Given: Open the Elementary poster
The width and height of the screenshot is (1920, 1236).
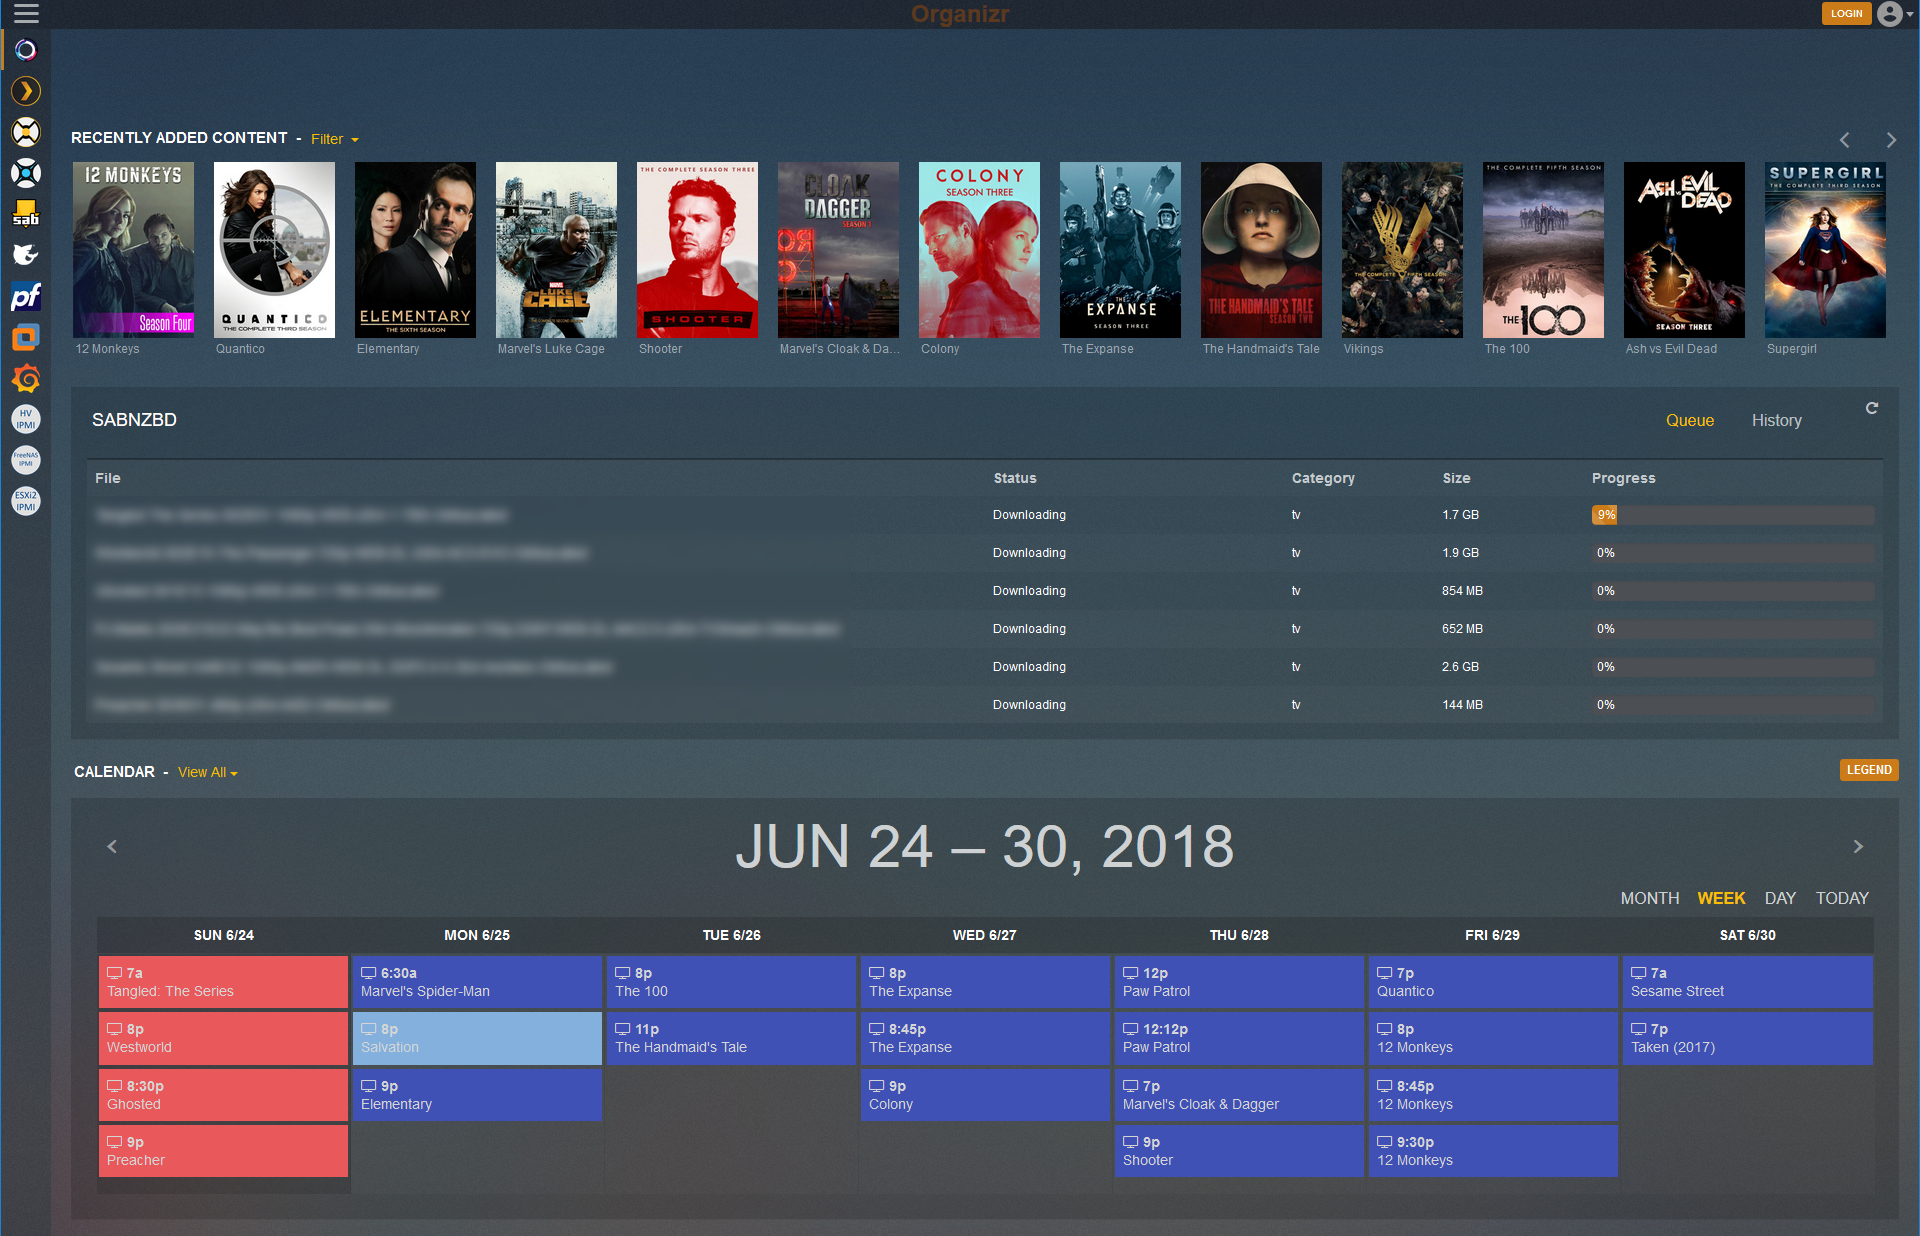Looking at the screenshot, I should pyautogui.click(x=415, y=250).
